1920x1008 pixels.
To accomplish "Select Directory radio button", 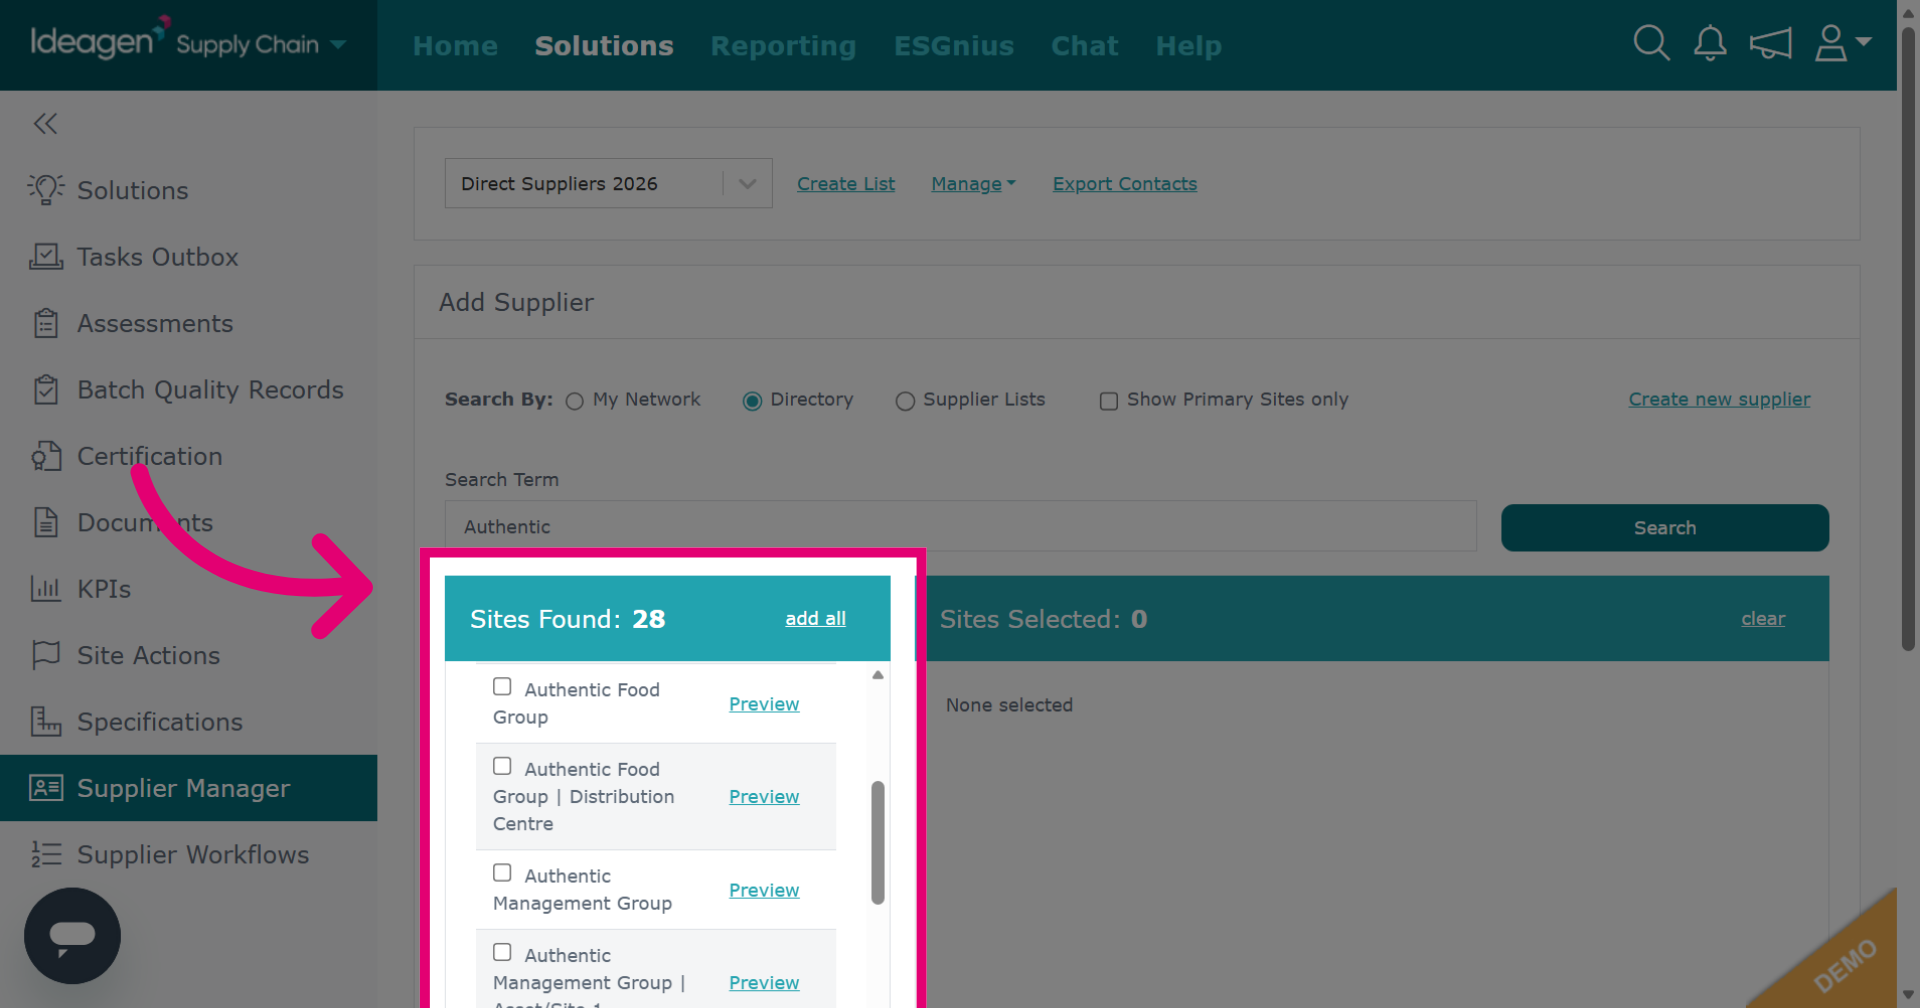I will [x=752, y=401].
